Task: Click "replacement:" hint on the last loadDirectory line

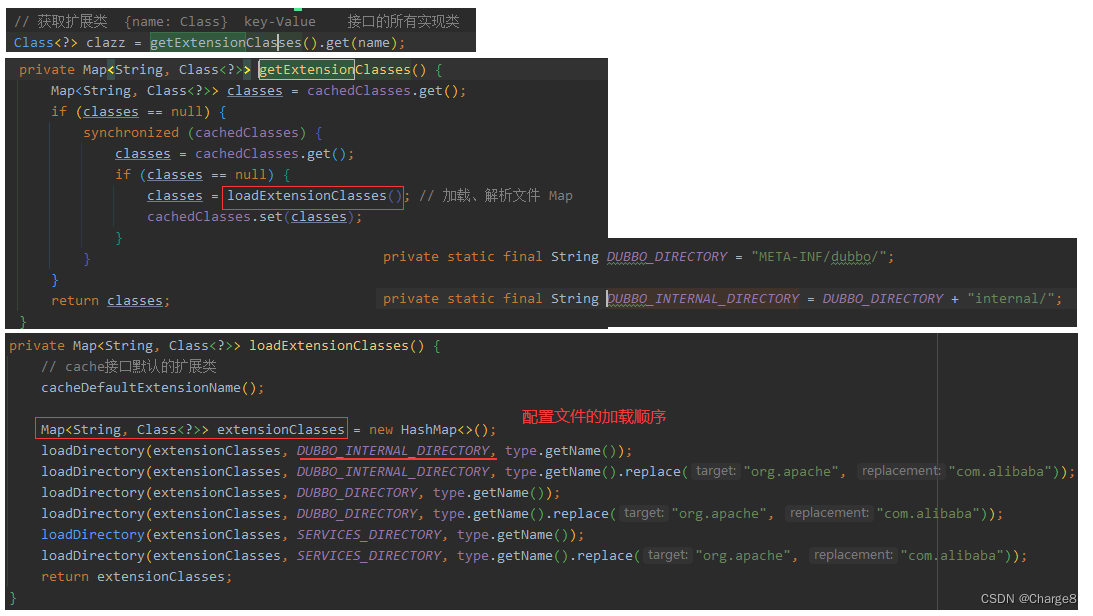Action: click(853, 555)
